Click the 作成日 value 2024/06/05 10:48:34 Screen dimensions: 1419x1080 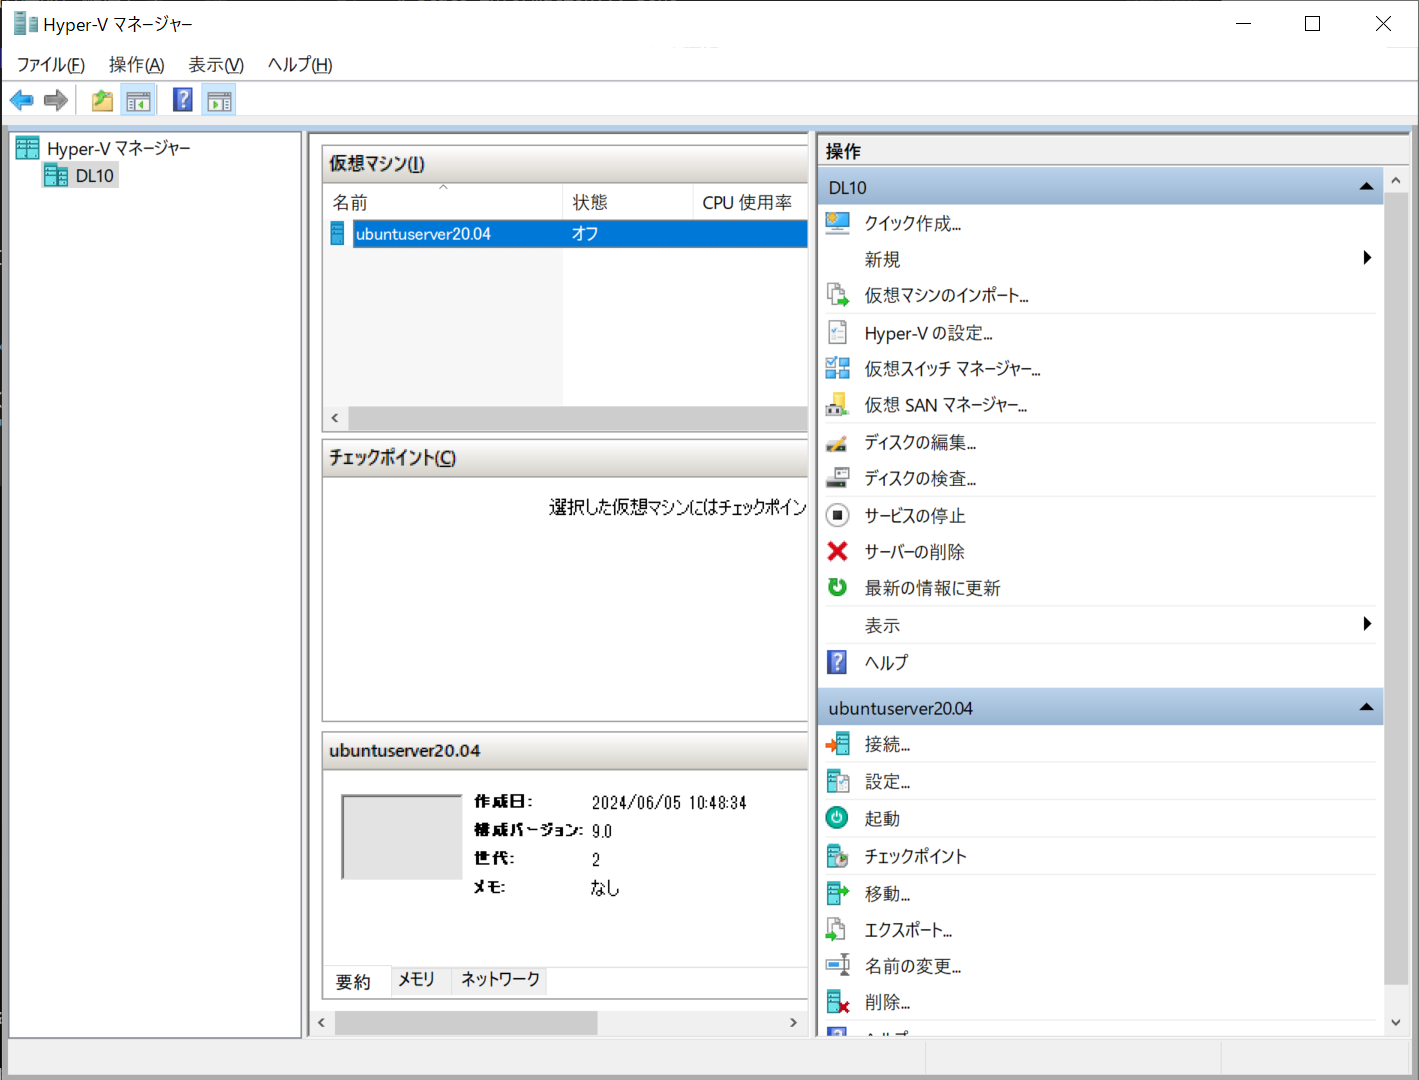pos(669,803)
